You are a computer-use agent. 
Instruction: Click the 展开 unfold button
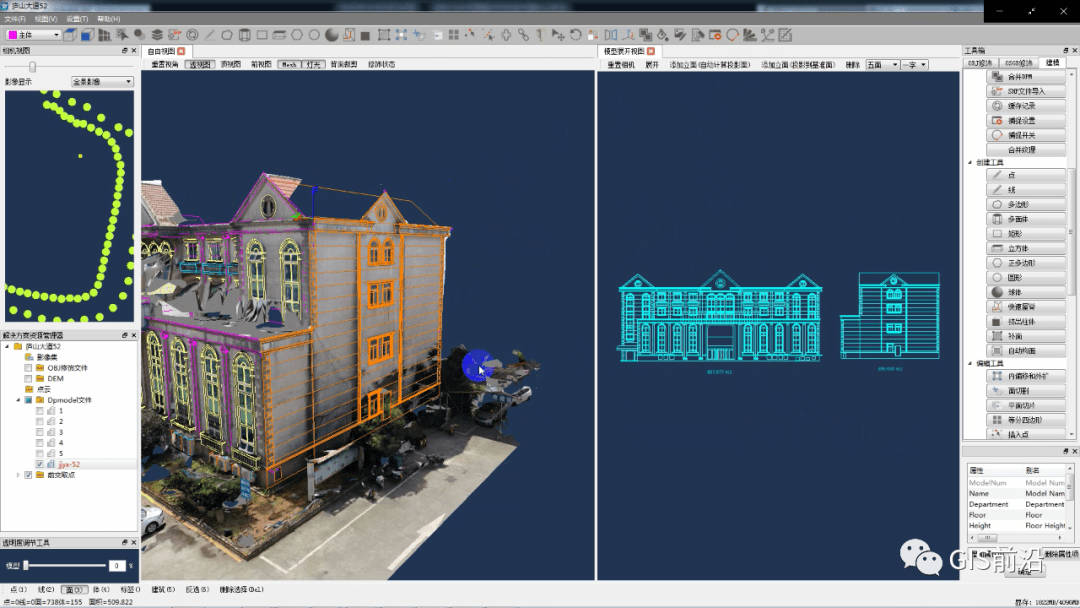[652, 65]
